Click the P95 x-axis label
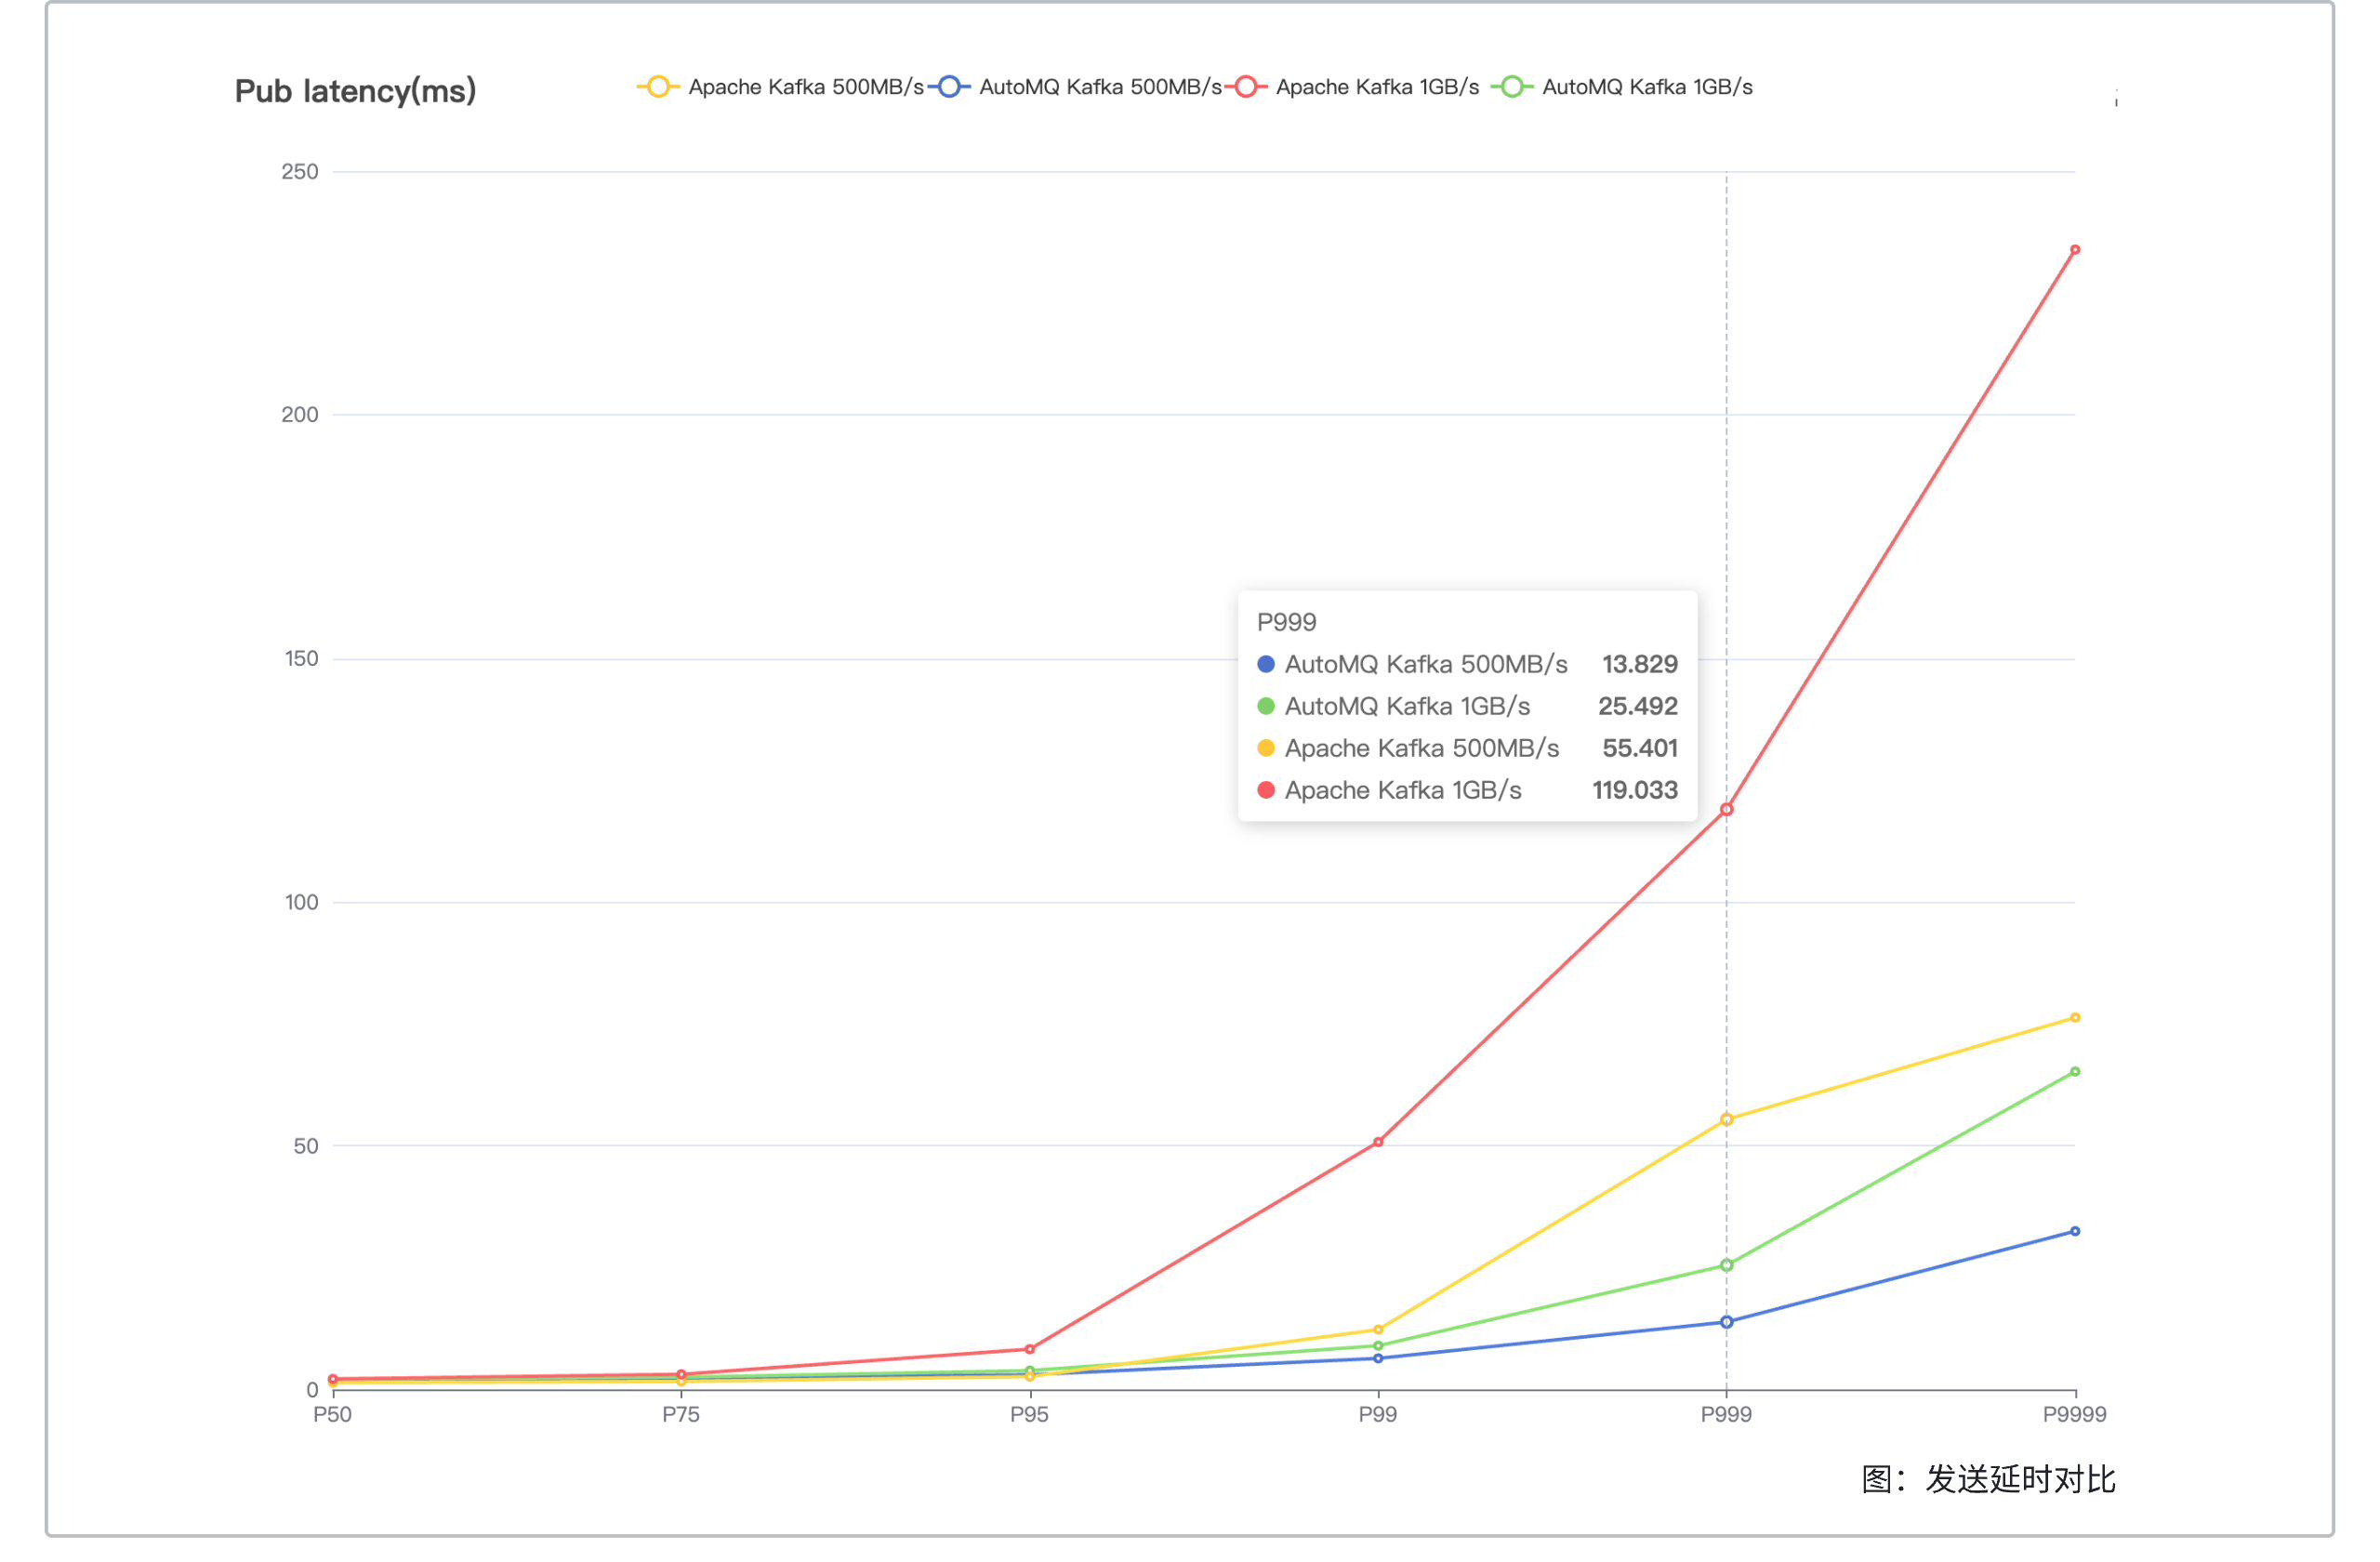 (1029, 1414)
